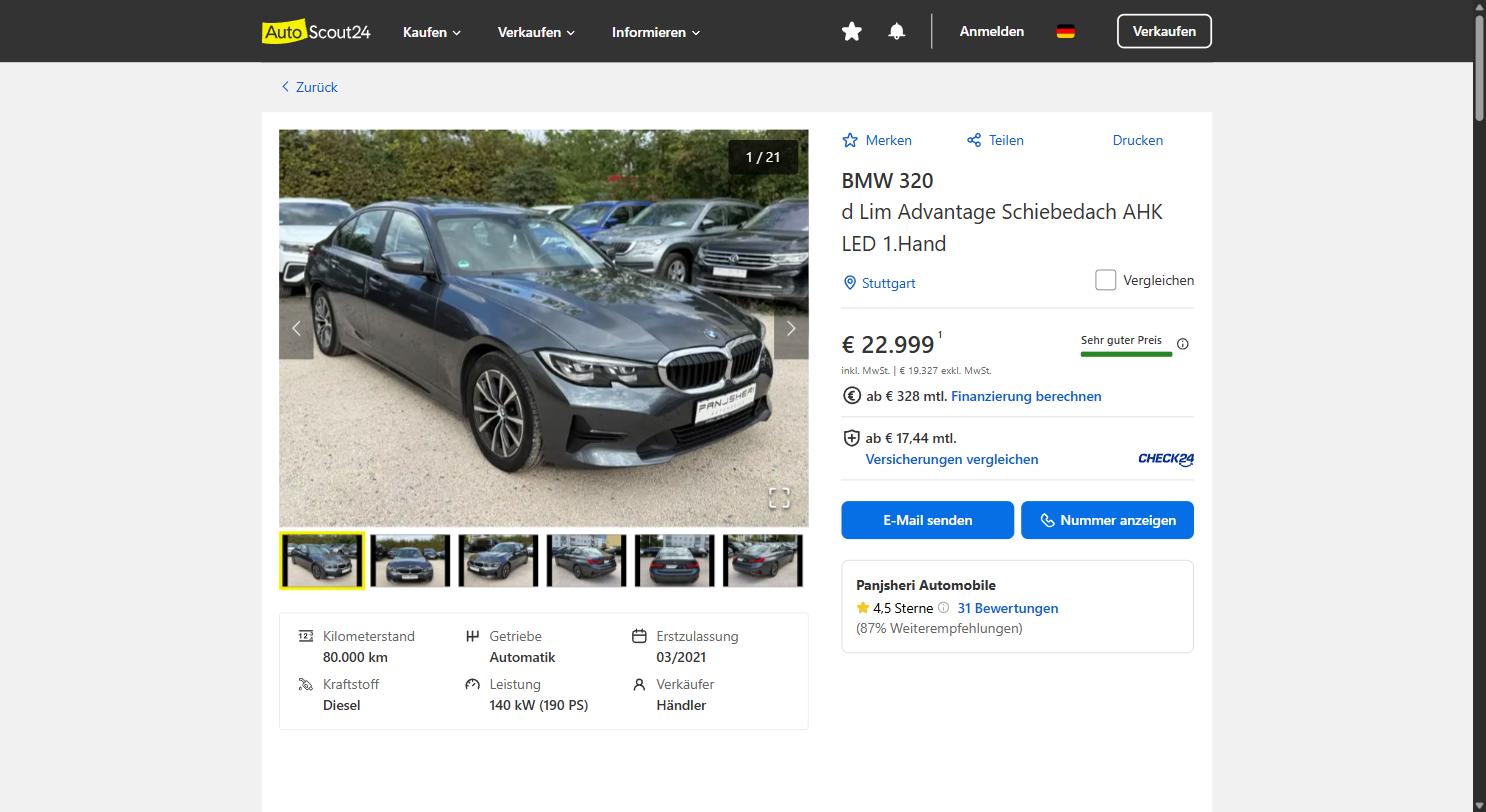Click the info icon beside Sehr guter Preis
Viewport: 1486px width, 812px height.
click(1183, 344)
